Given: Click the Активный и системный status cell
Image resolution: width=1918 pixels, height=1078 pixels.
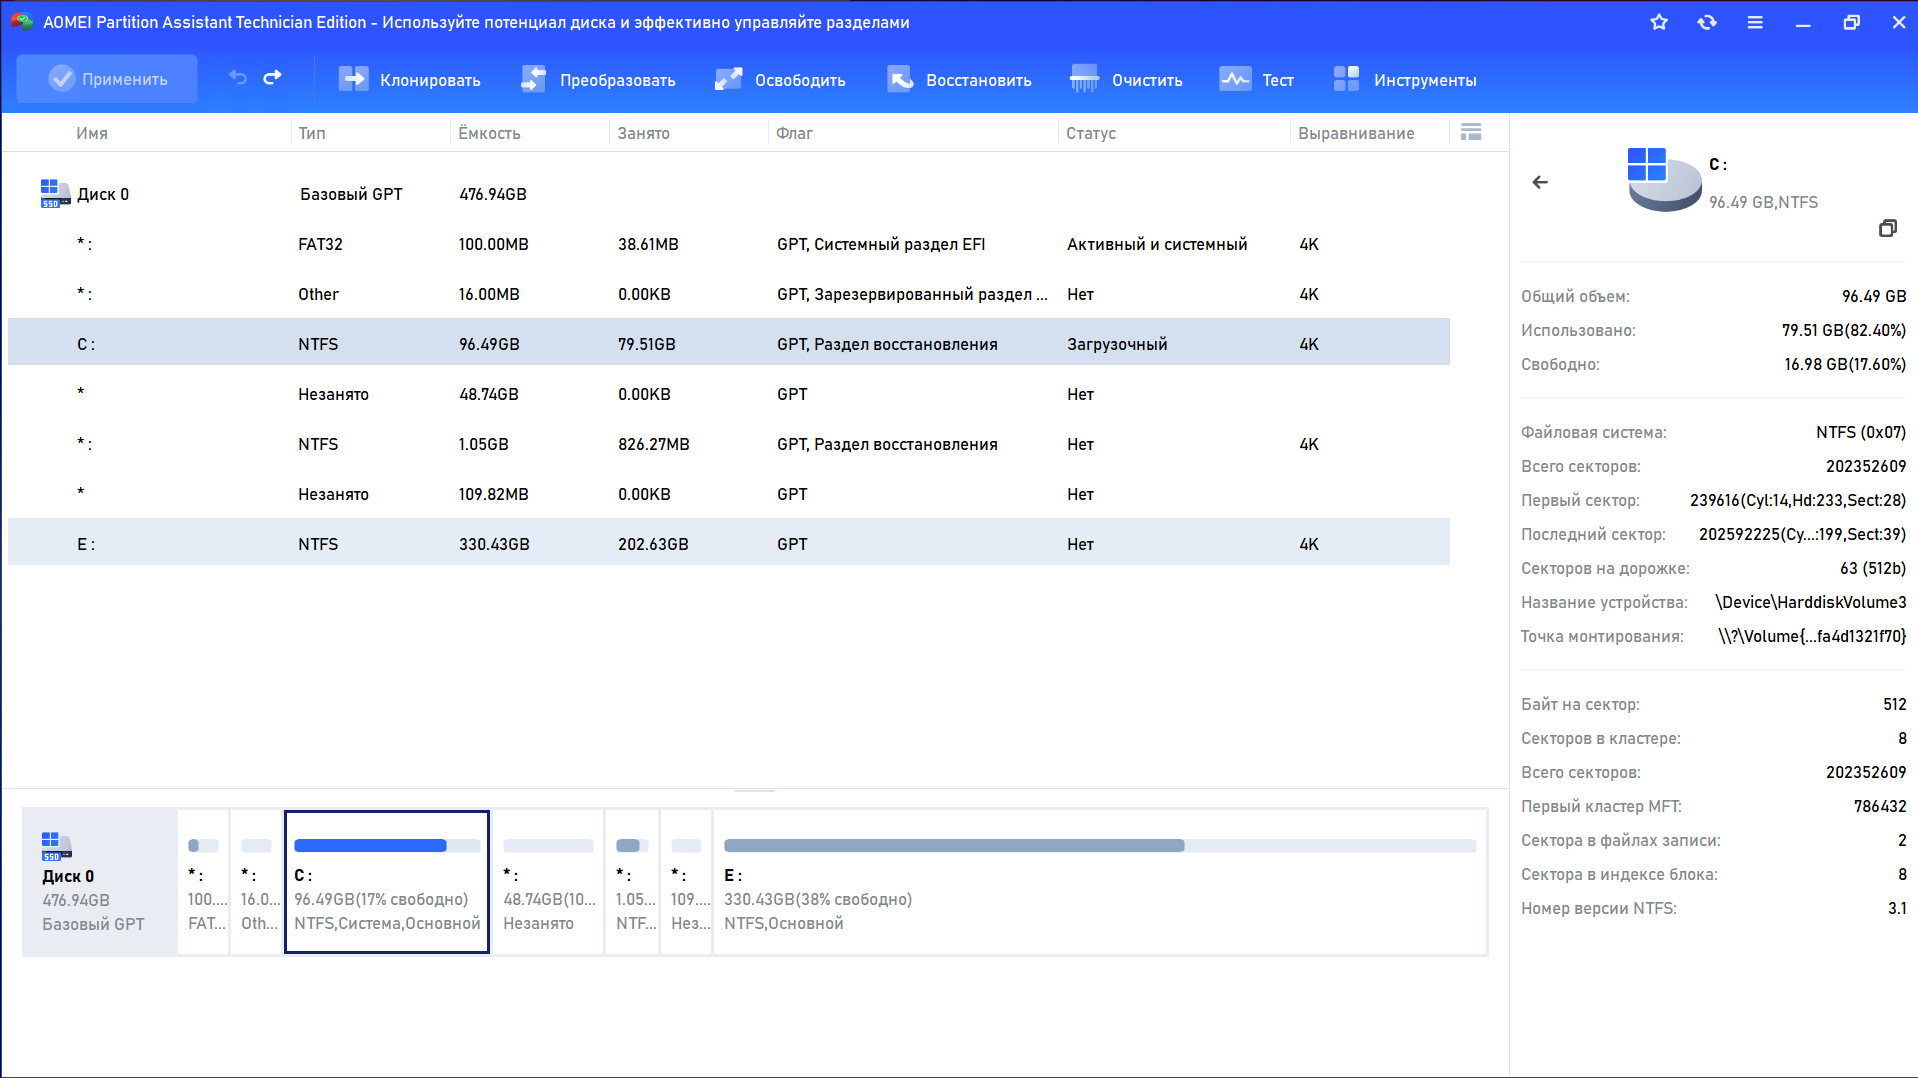Looking at the screenshot, I should [x=1157, y=244].
